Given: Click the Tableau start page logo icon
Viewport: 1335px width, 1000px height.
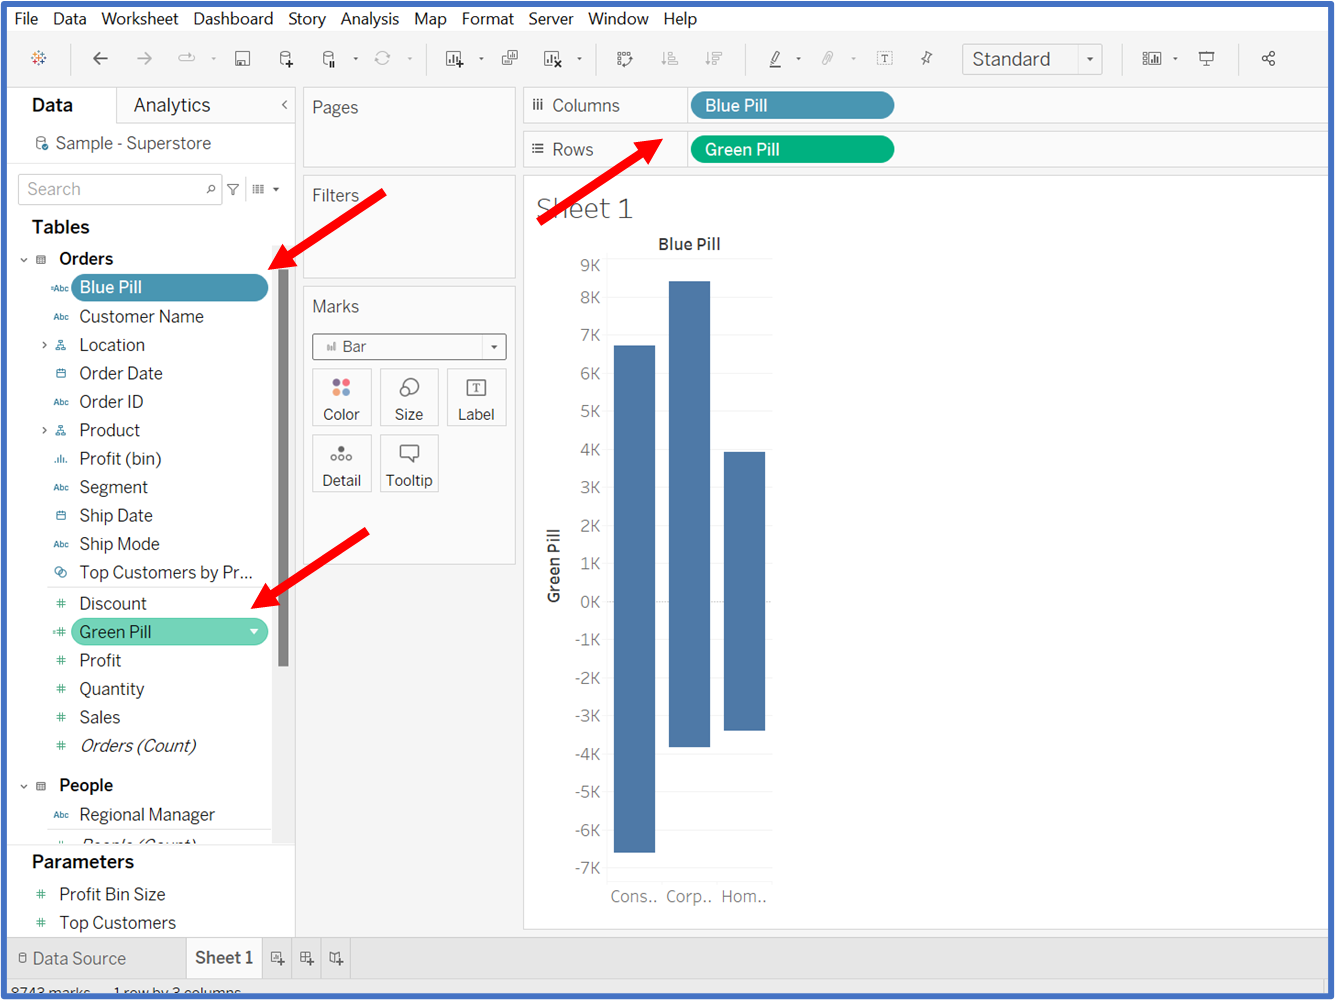Looking at the screenshot, I should point(39,58).
